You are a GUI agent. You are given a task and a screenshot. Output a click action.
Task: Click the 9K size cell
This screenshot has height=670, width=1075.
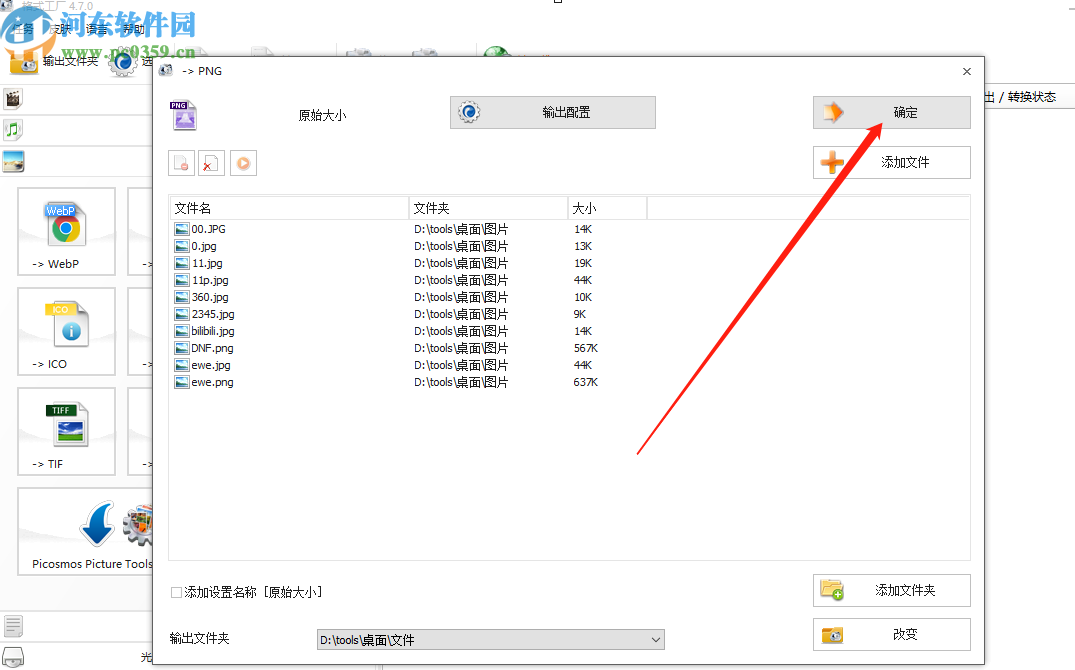[580, 314]
